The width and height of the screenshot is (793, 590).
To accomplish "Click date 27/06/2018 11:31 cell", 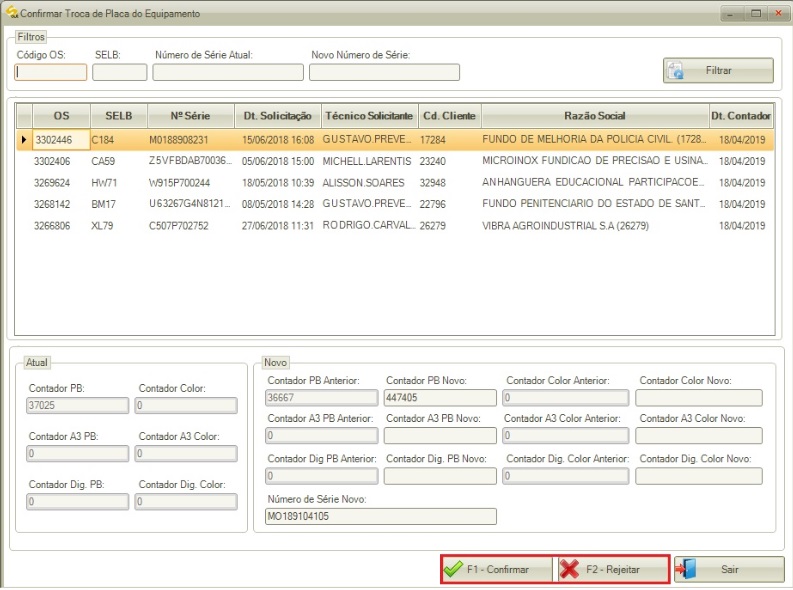I will 278,225.
